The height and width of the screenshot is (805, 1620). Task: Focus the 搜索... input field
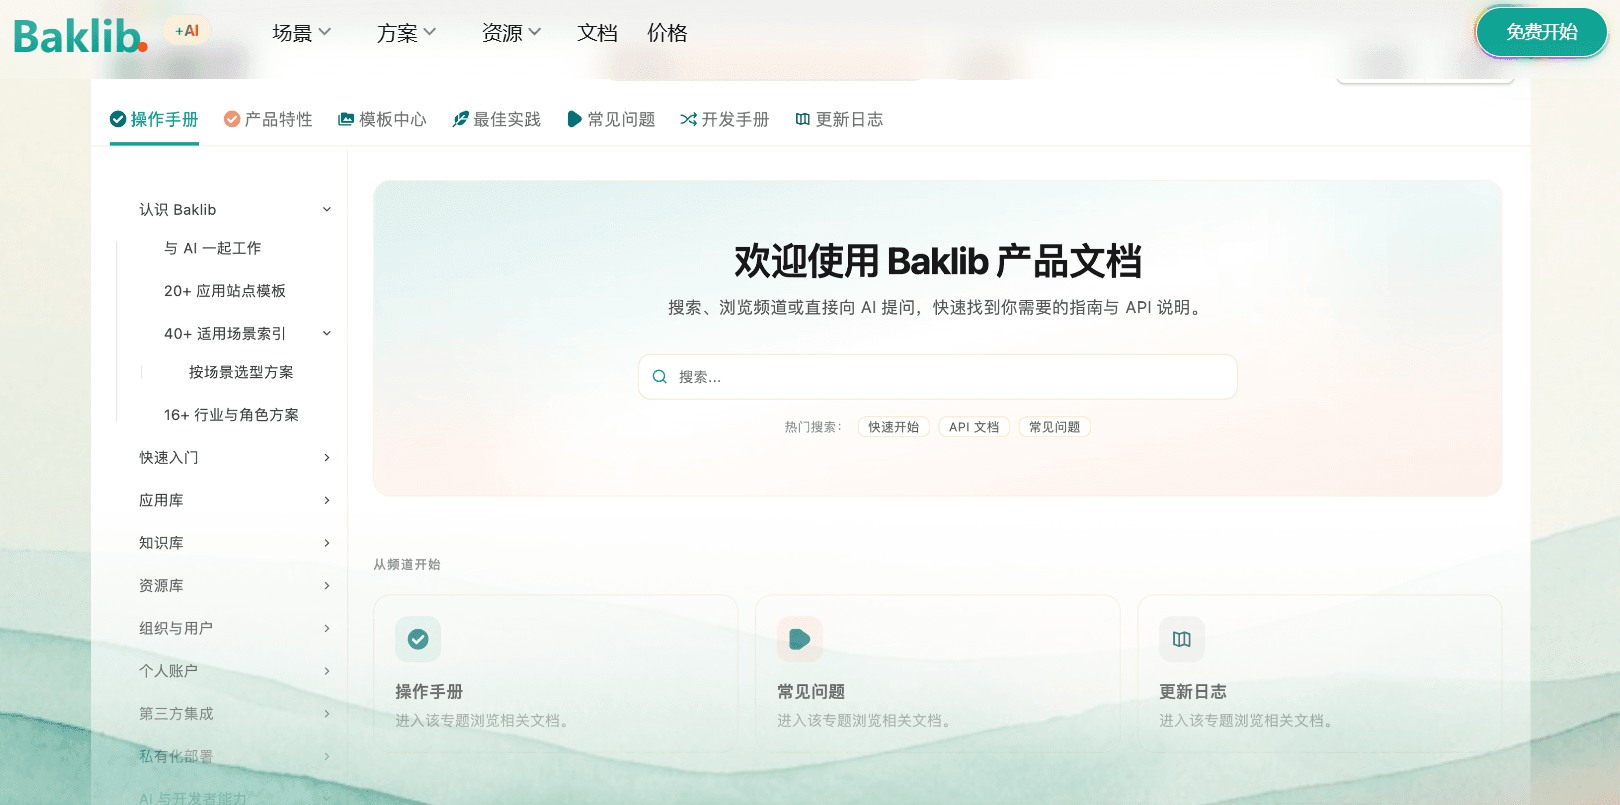(938, 377)
